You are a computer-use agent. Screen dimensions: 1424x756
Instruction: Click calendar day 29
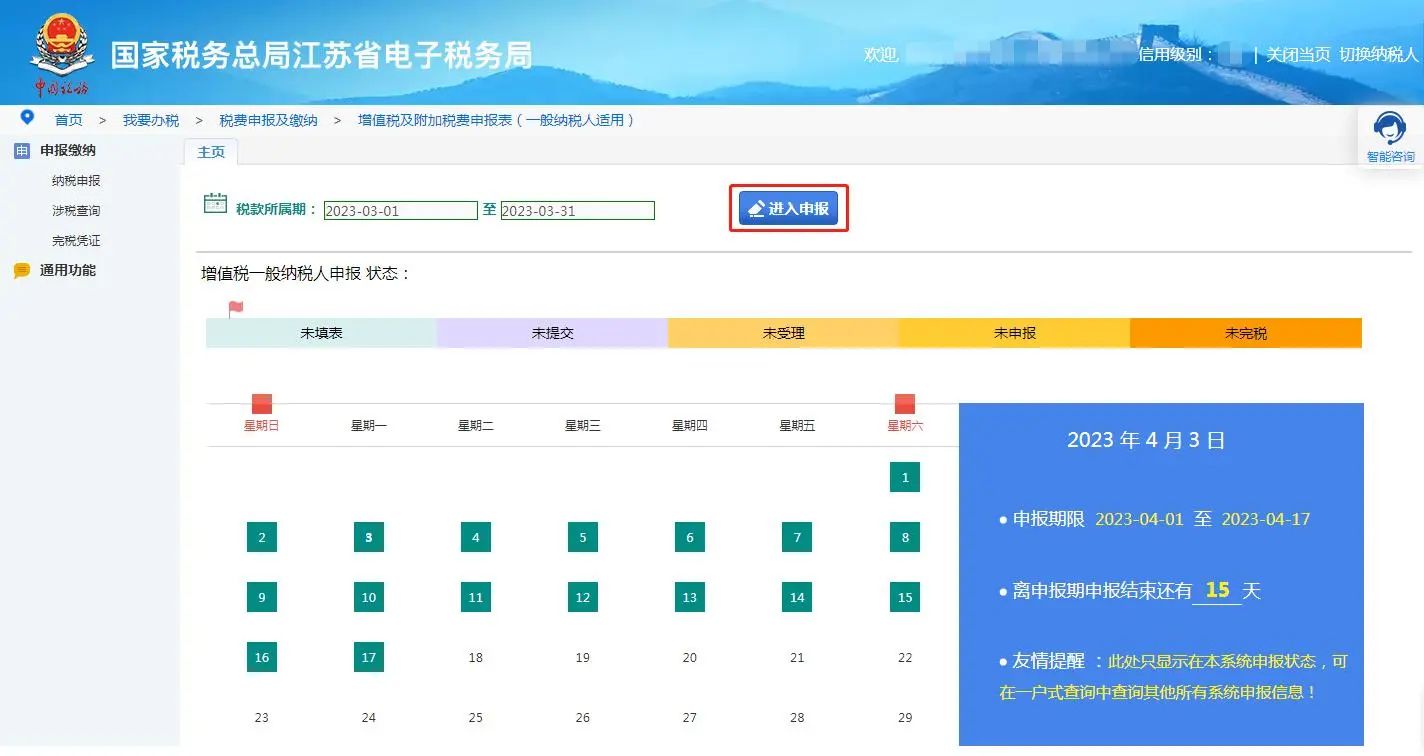point(905,717)
